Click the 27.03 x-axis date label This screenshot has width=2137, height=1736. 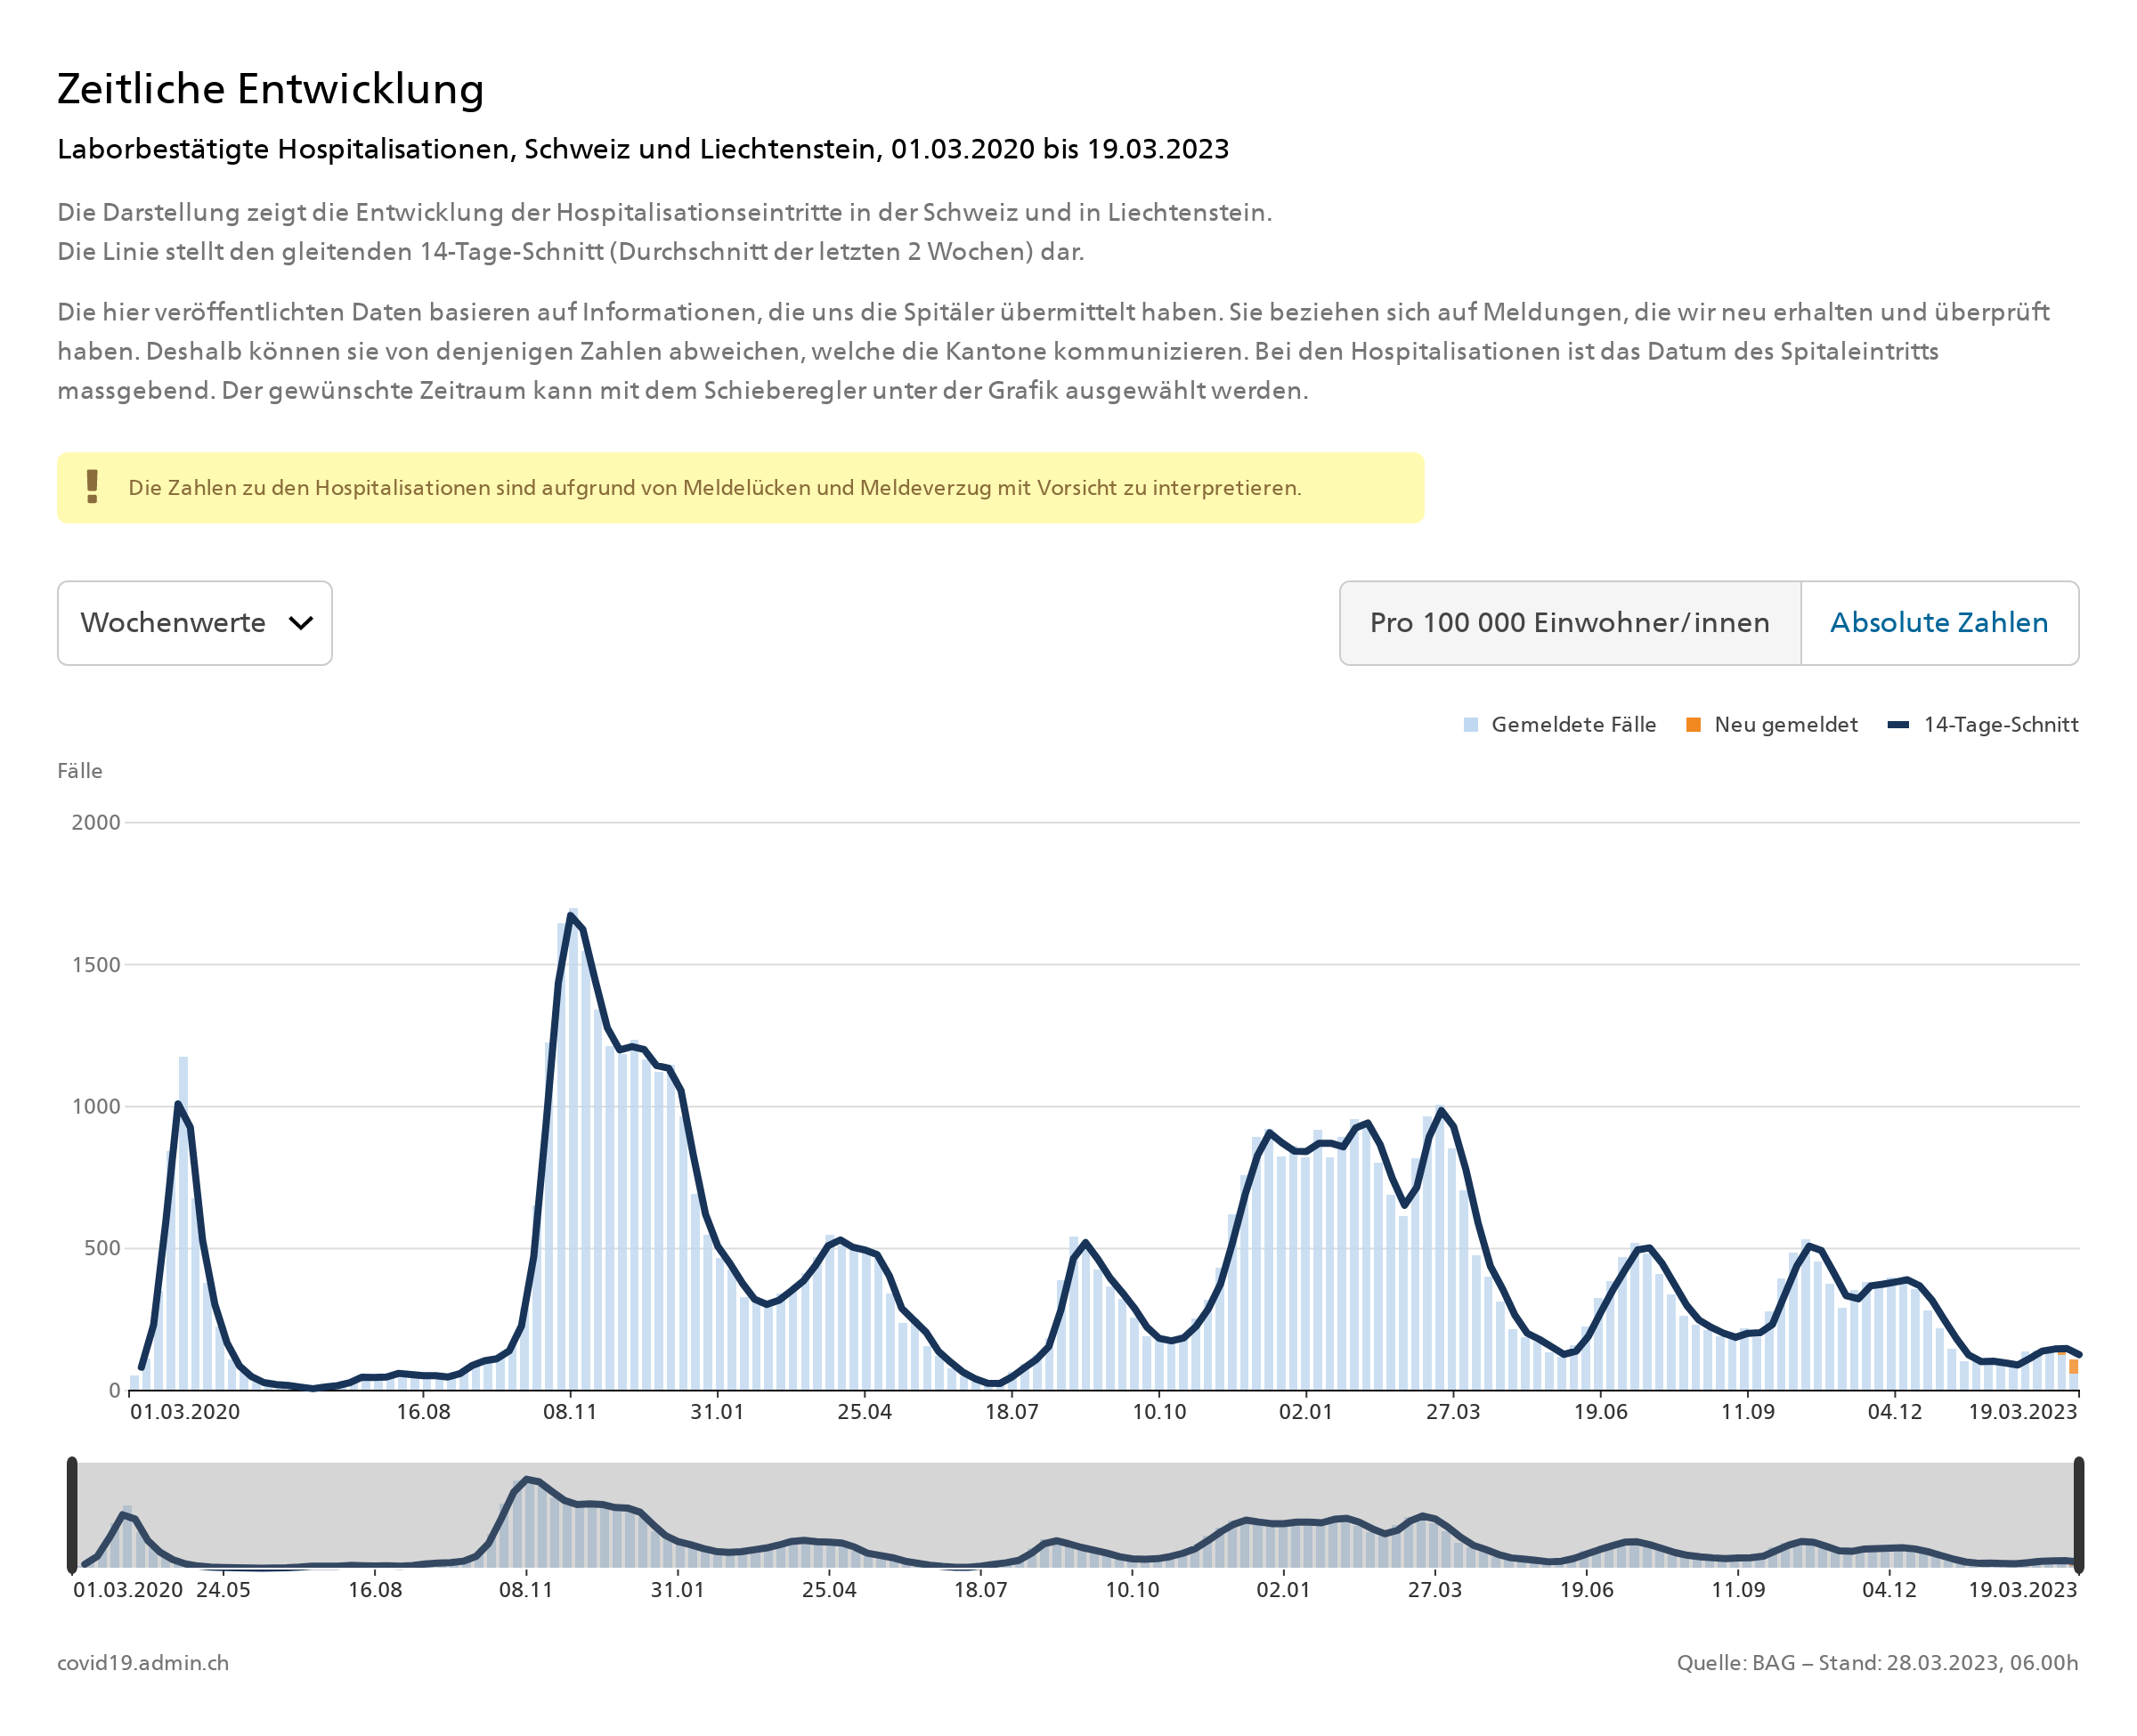click(1452, 1411)
